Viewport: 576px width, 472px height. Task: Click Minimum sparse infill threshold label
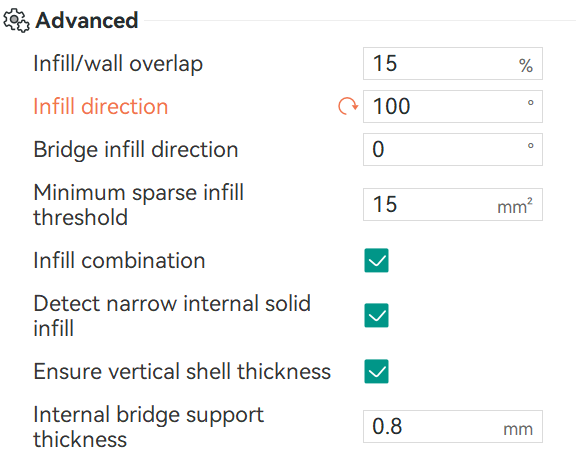(138, 205)
